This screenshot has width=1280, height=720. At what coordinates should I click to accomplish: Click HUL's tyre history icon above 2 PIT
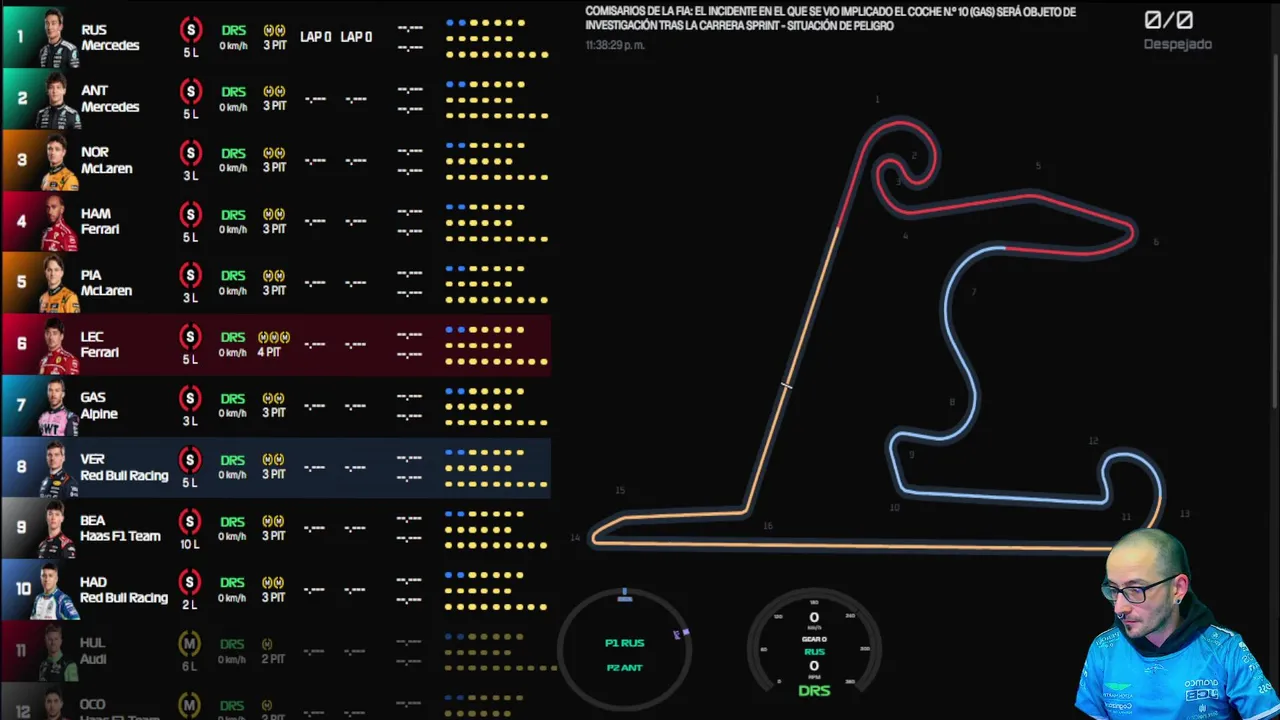click(x=268, y=644)
